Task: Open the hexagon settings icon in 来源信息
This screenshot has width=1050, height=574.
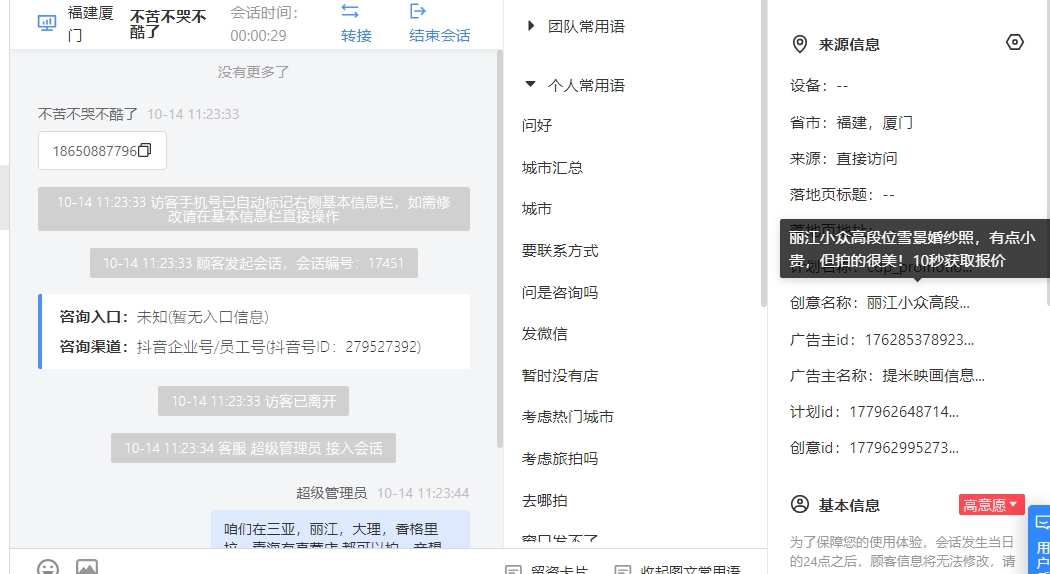Action: 1015,42
